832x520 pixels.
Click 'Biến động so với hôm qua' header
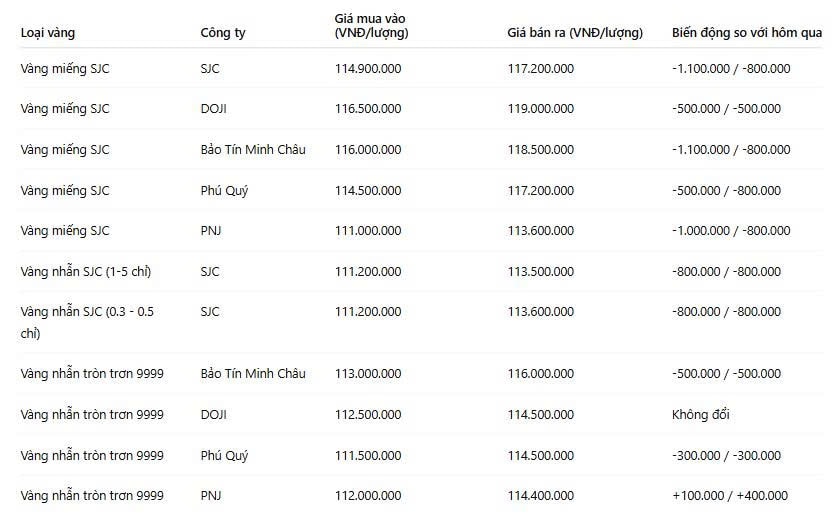[747, 33]
